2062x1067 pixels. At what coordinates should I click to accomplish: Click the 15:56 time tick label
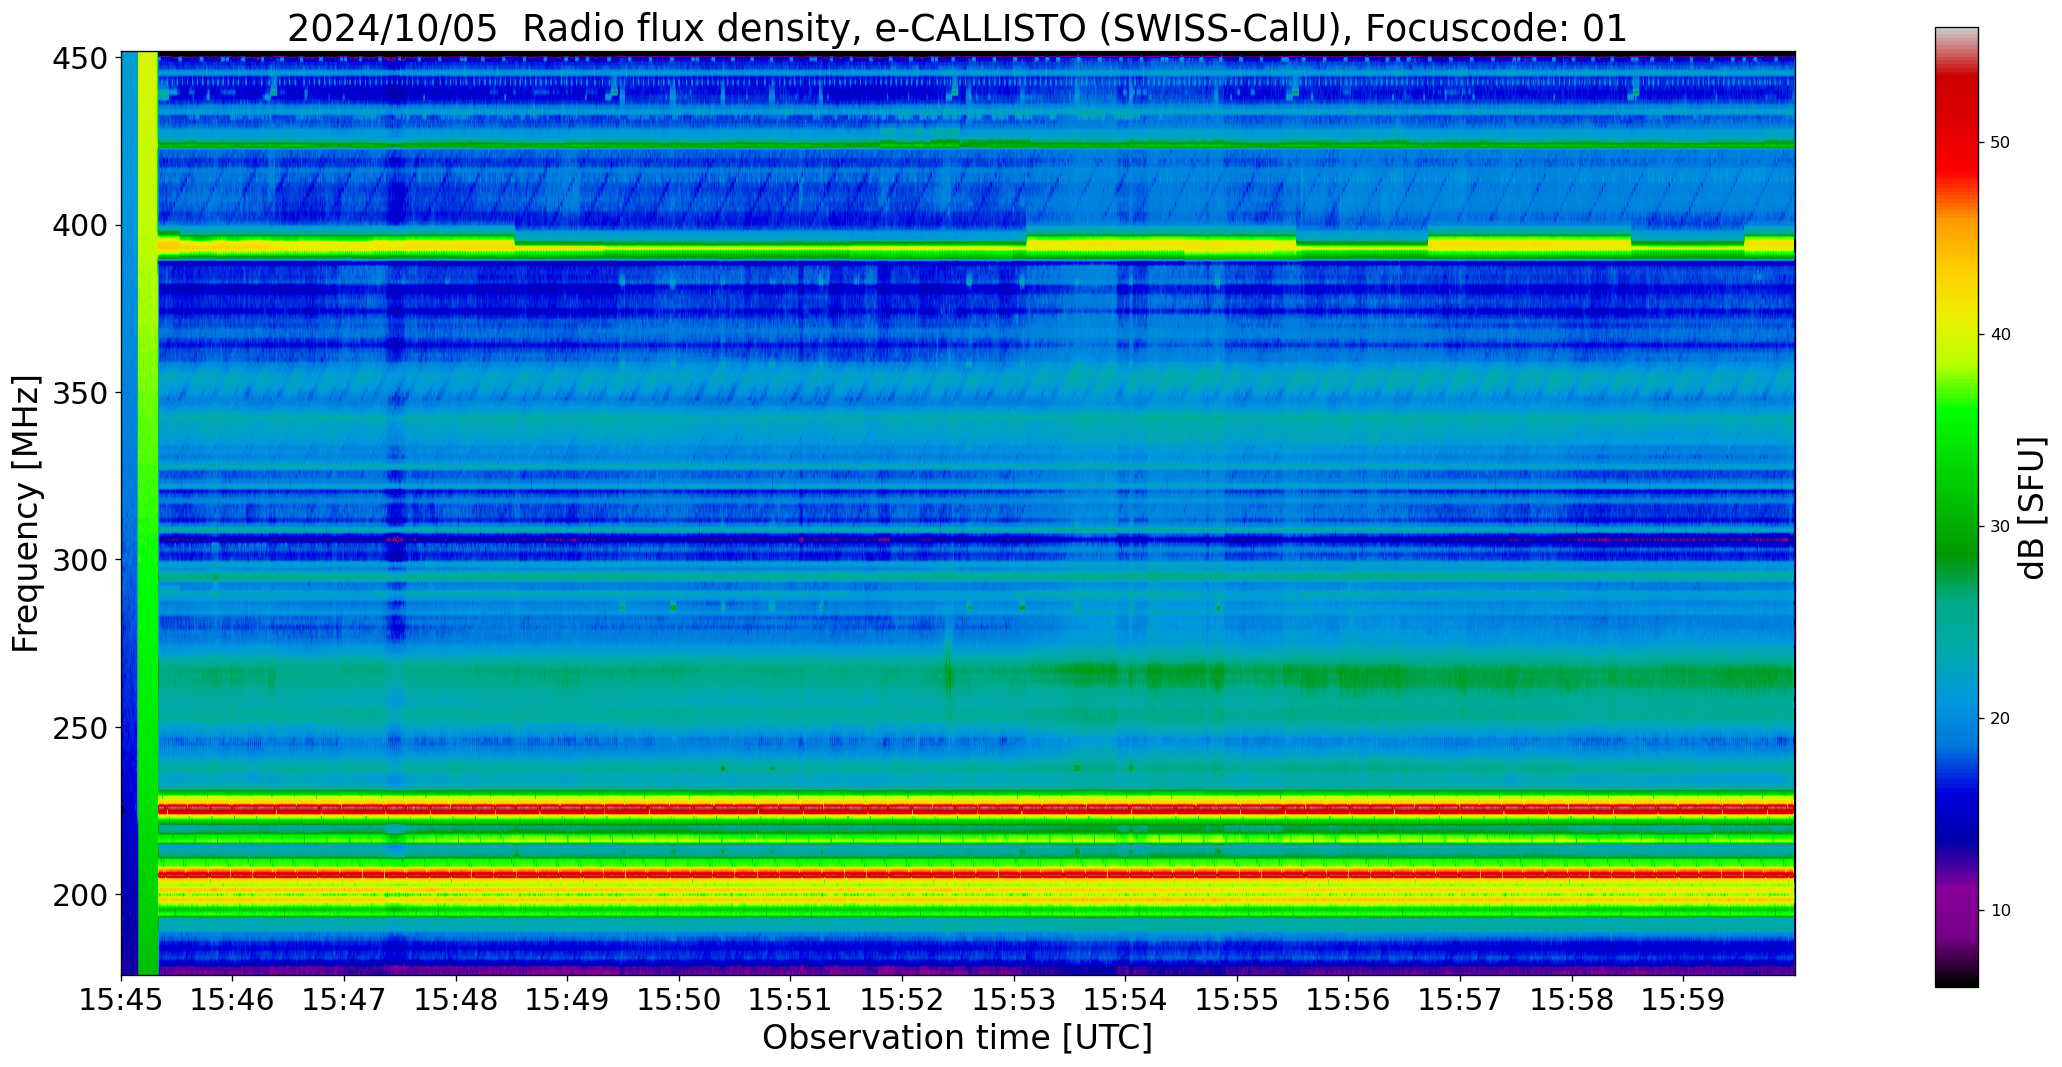pyautogui.click(x=1349, y=1000)
